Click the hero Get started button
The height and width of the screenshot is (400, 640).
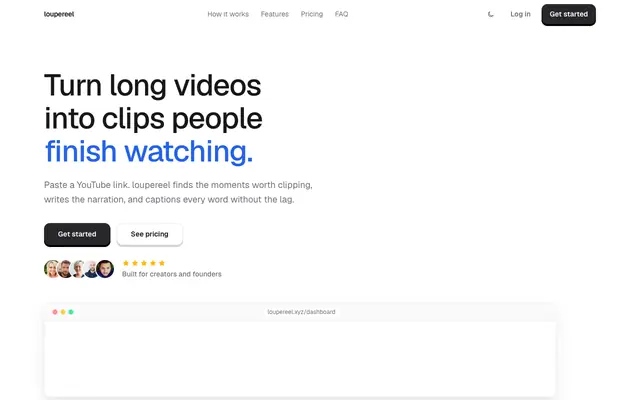pyautogui.click(x=77, y=235)
